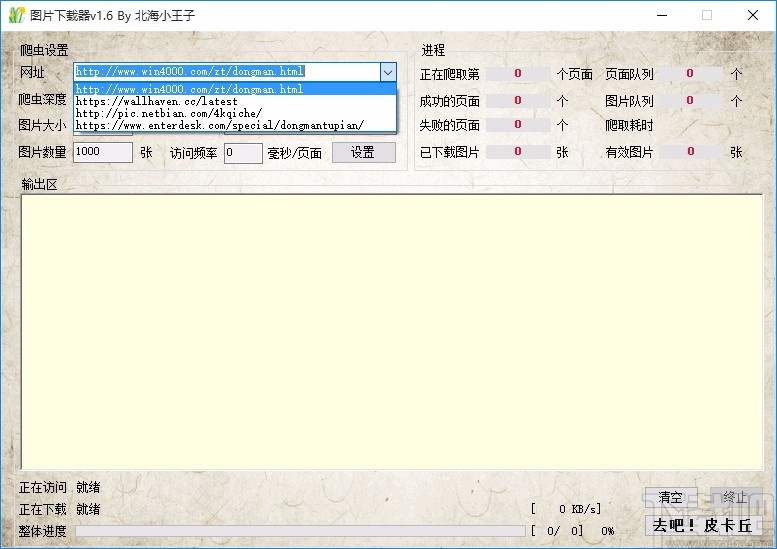Screen dimensions: 777x549
Task: Click the 就绪 status beside 正在下载
Action: click(88, 509)
